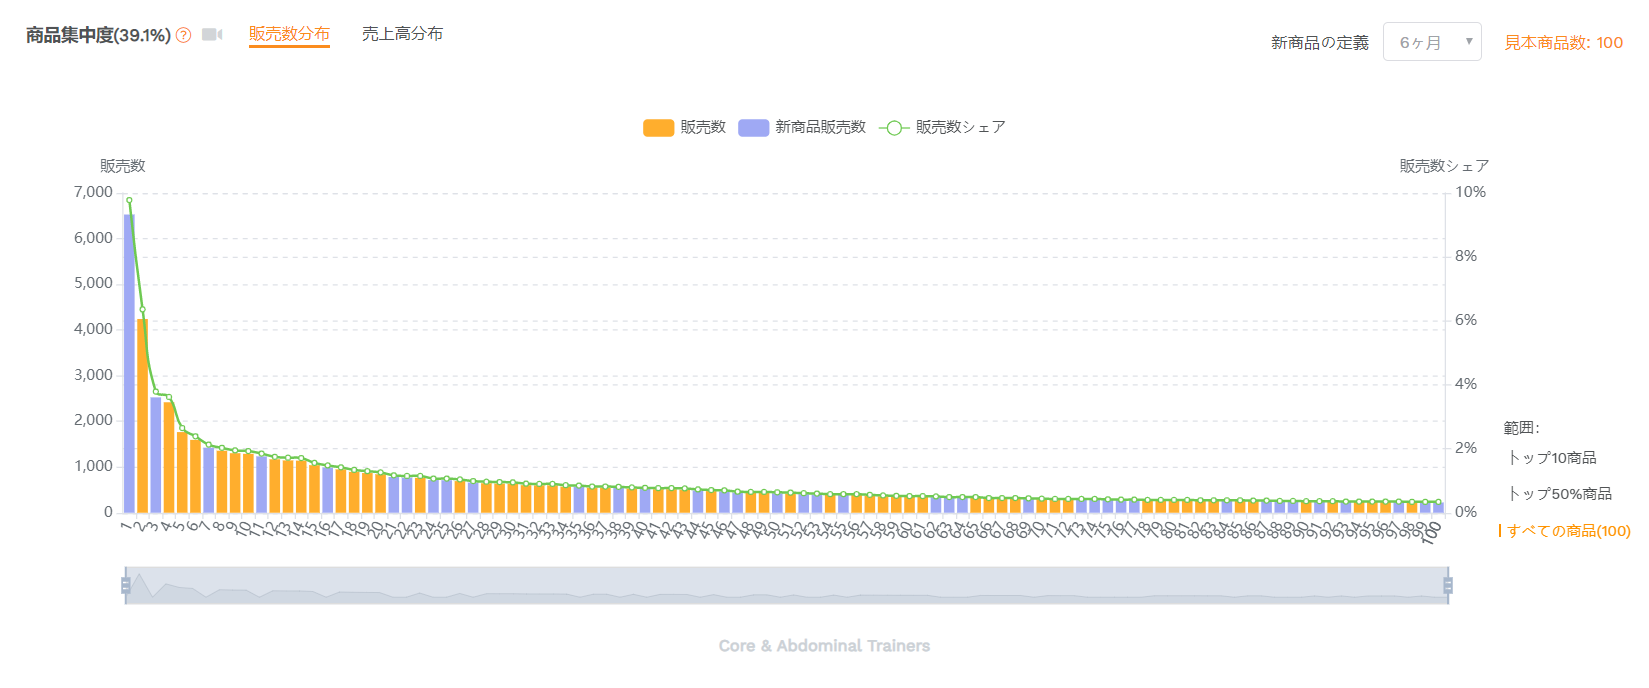Click the 見本商品数: 100 link

point(1564,42)
